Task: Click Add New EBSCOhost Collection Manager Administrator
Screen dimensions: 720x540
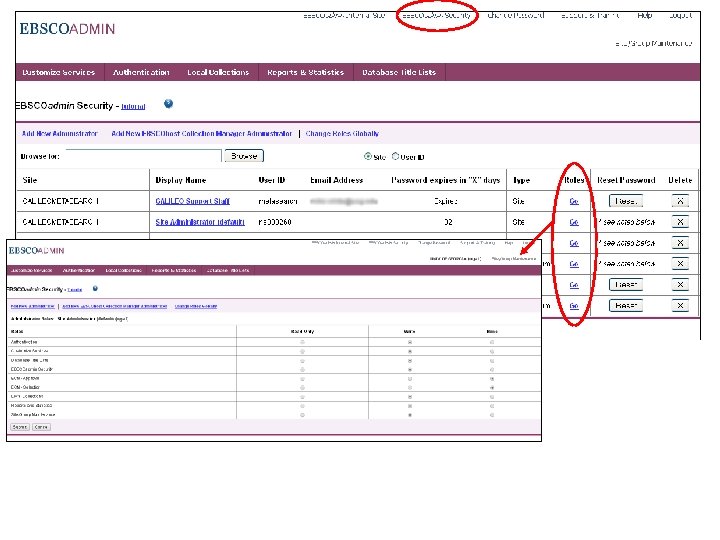Action: 202,134
